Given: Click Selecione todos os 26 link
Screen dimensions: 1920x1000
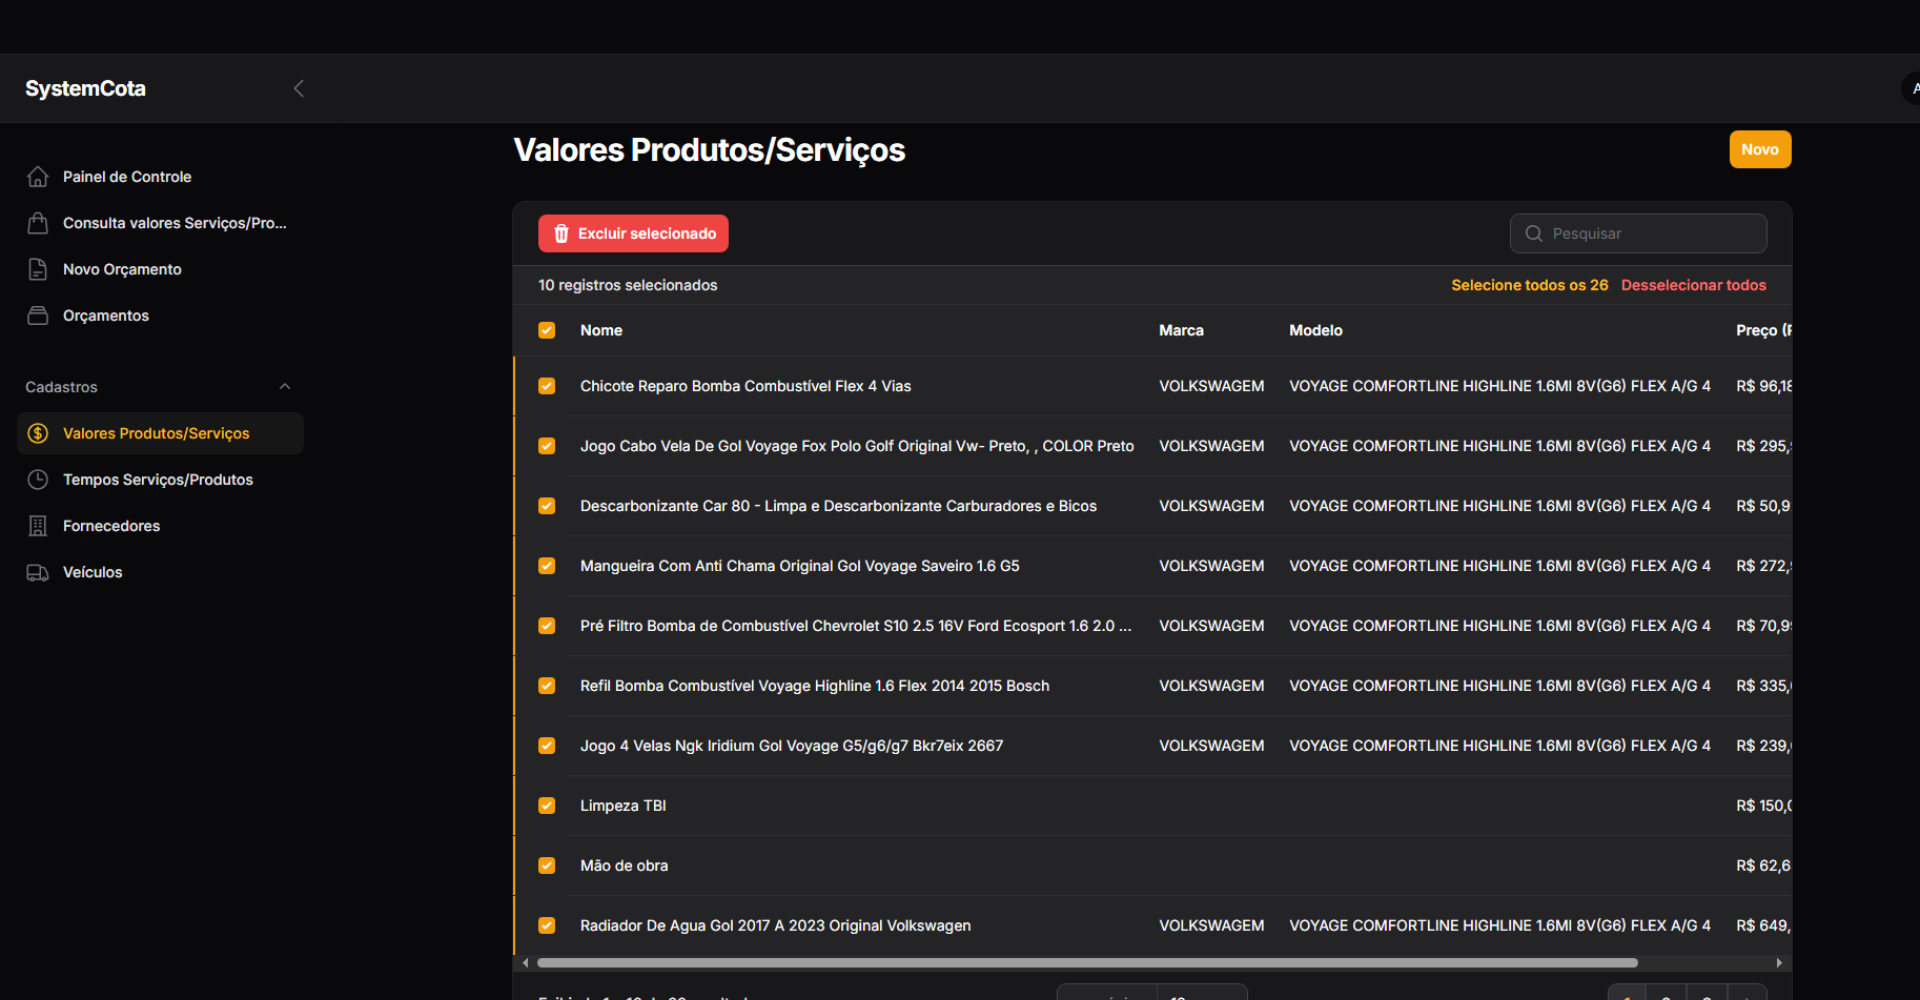Looking at the screenshot, I should [x=1529, y=285].
